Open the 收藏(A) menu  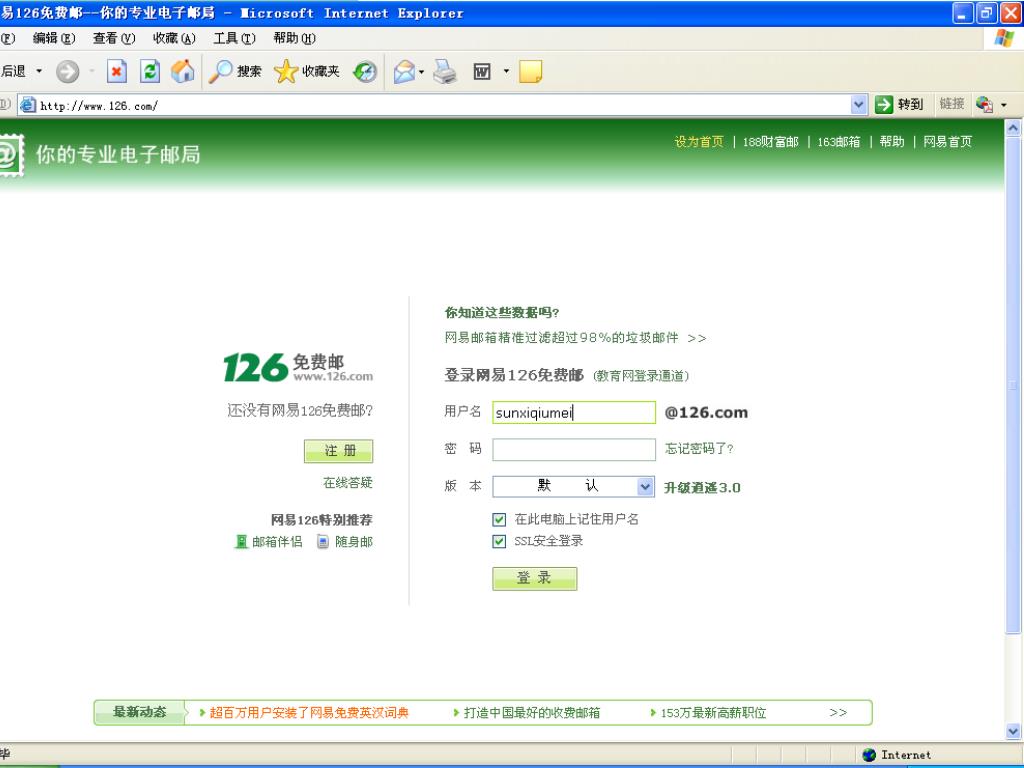pyautogui.click(x=174, y=39)
